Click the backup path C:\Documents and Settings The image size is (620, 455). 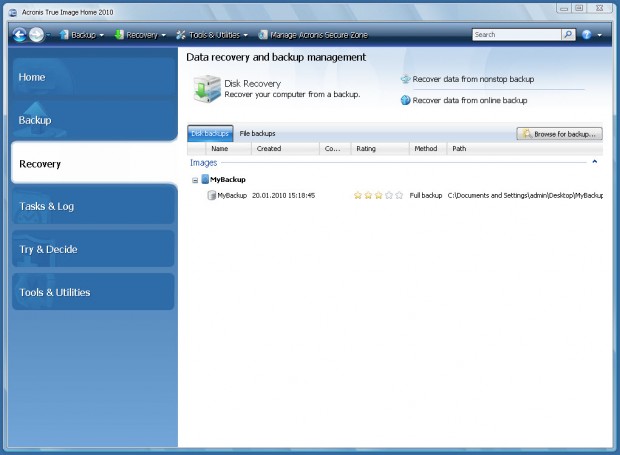point(525,195)
